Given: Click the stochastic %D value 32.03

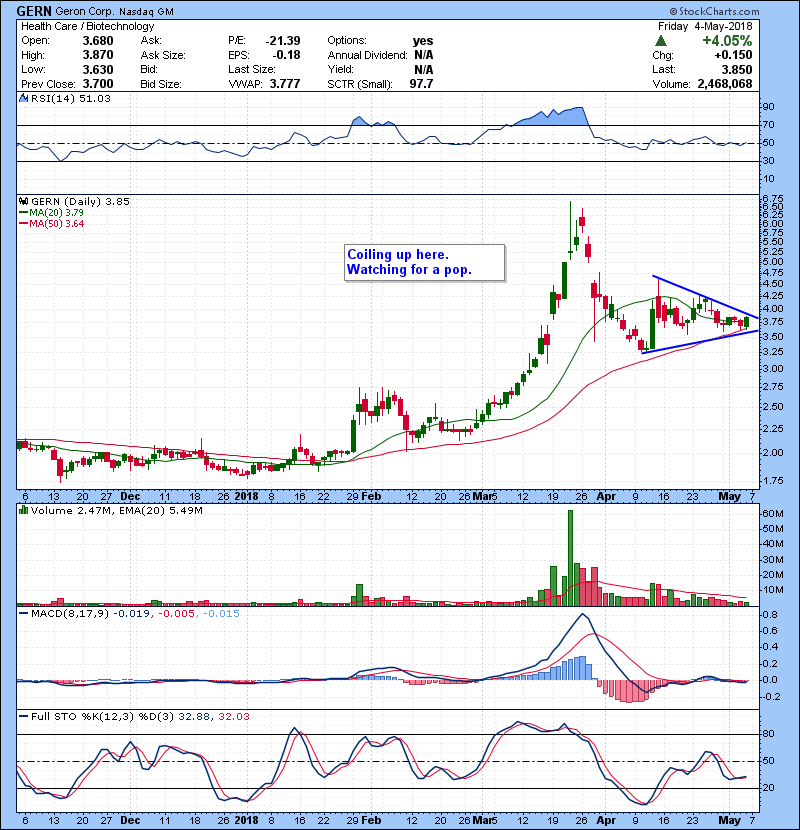Looking at the screenshot, I should pyautogui.click(x=233, y=717).
